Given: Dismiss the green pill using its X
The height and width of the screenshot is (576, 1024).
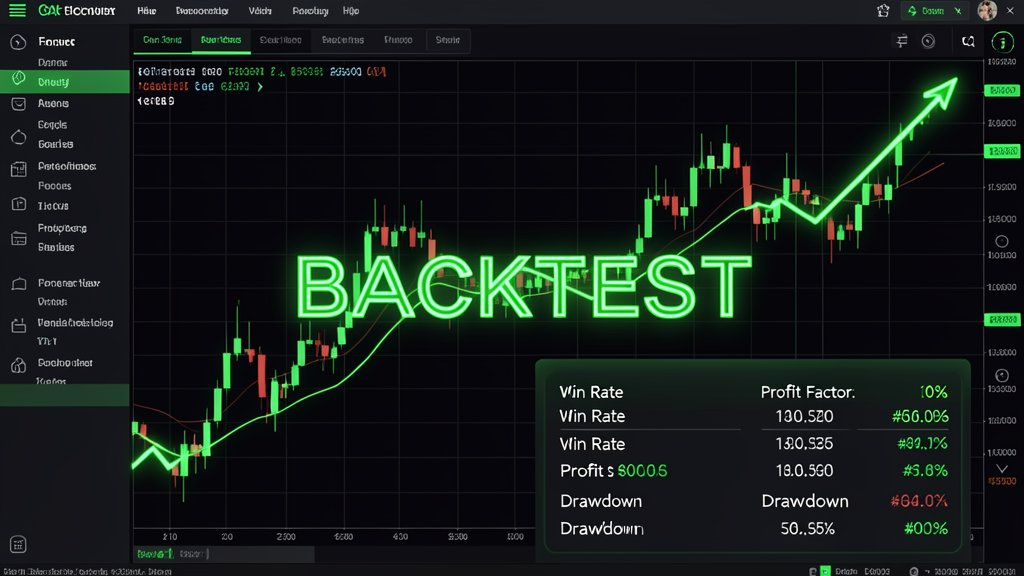Looking at the screenshot, I should [x=957, y=11].
